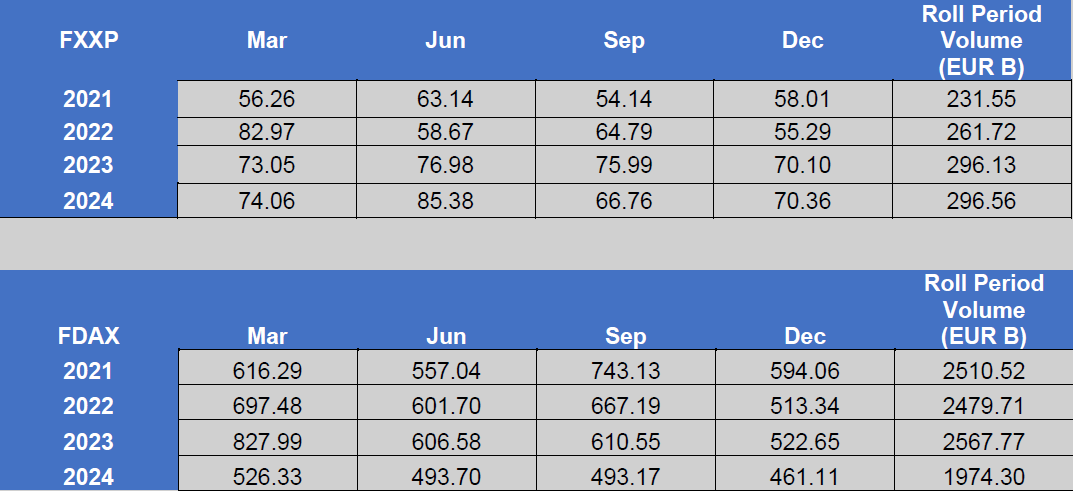Click the FDAX 2023 Mar value 827.99
Viewport: 1073px width, 491px height.
coord(268,441)
